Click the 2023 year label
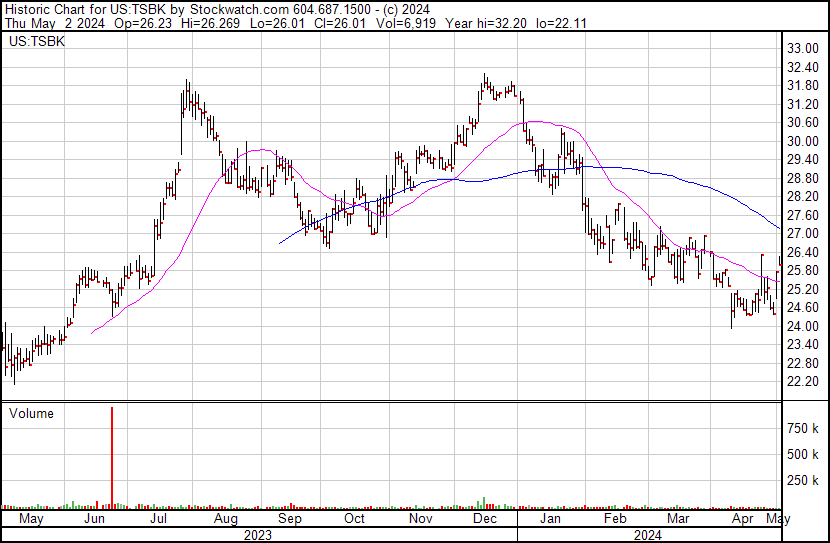Screen dimensions: 830x543 click(x=258, y=534)
